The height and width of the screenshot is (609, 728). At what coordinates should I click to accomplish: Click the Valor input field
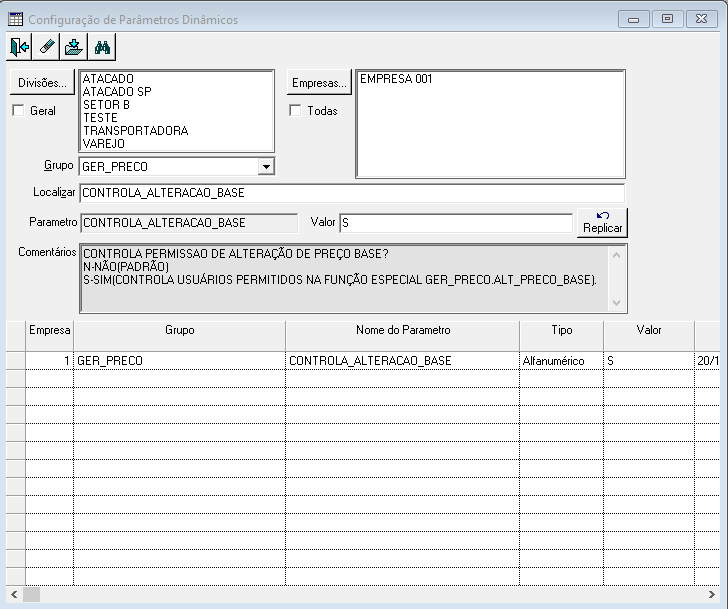pos(456,223)
